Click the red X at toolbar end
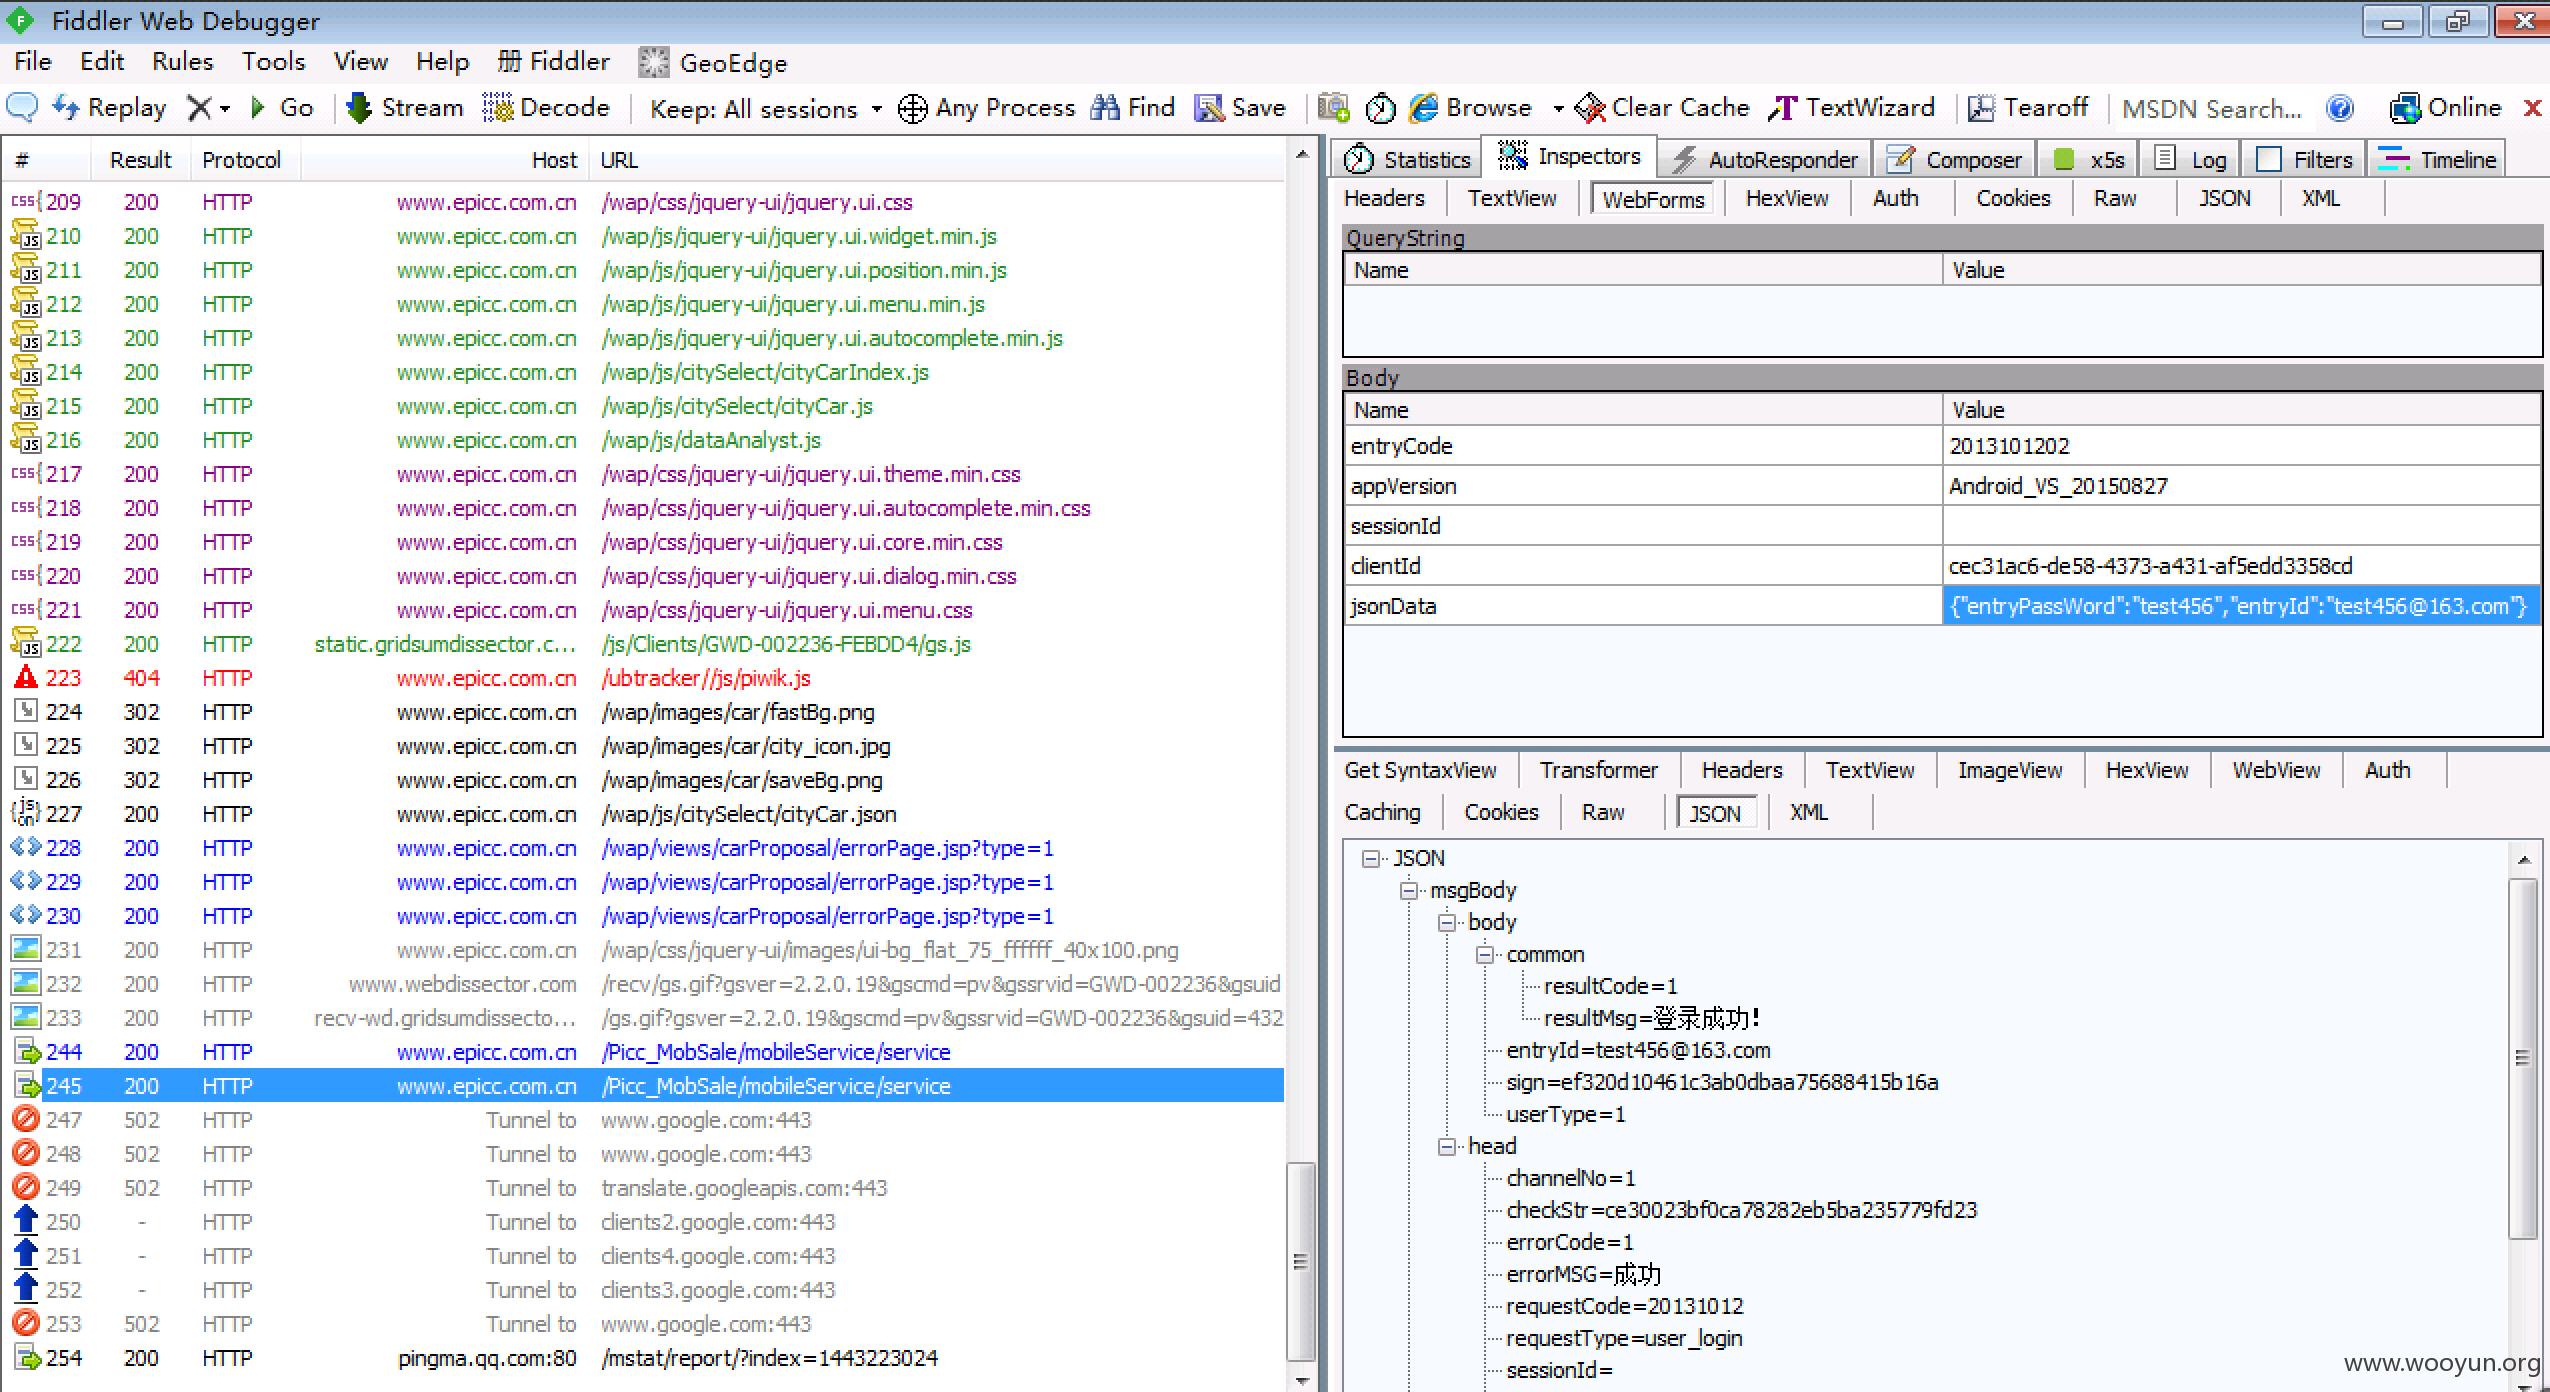Image resolution: width=2550 pixels, height=1392 pixels. click(x=2532, y=108)
